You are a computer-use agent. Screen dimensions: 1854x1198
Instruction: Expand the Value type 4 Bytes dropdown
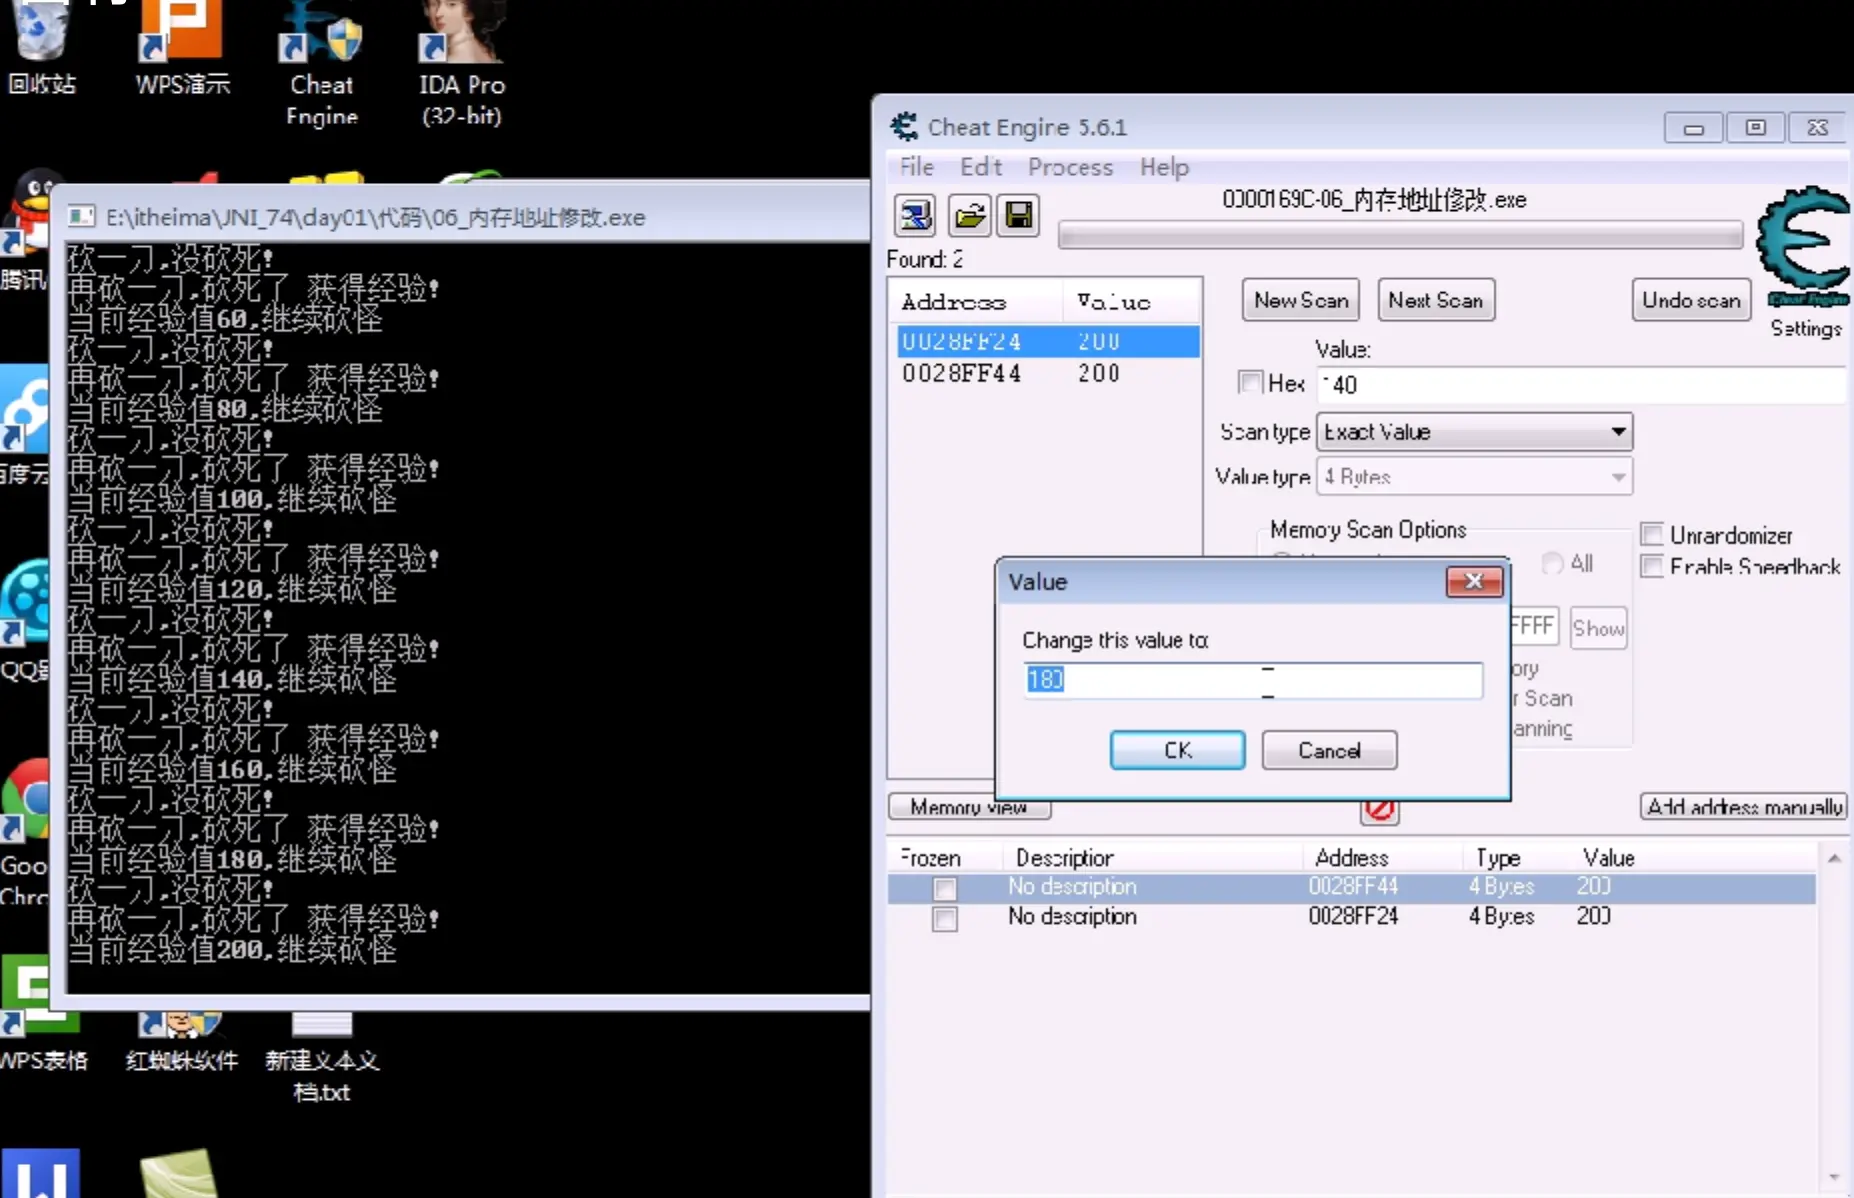1474,477
